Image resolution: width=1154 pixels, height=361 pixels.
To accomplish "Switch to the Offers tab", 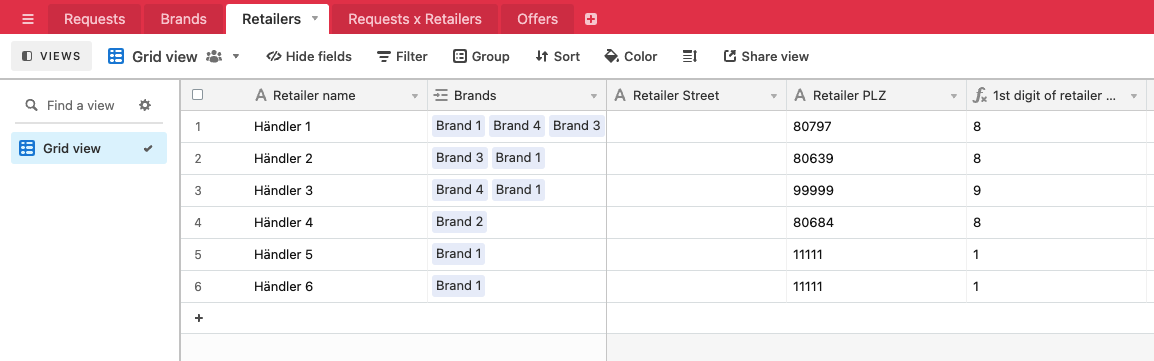I will (537, 19).
